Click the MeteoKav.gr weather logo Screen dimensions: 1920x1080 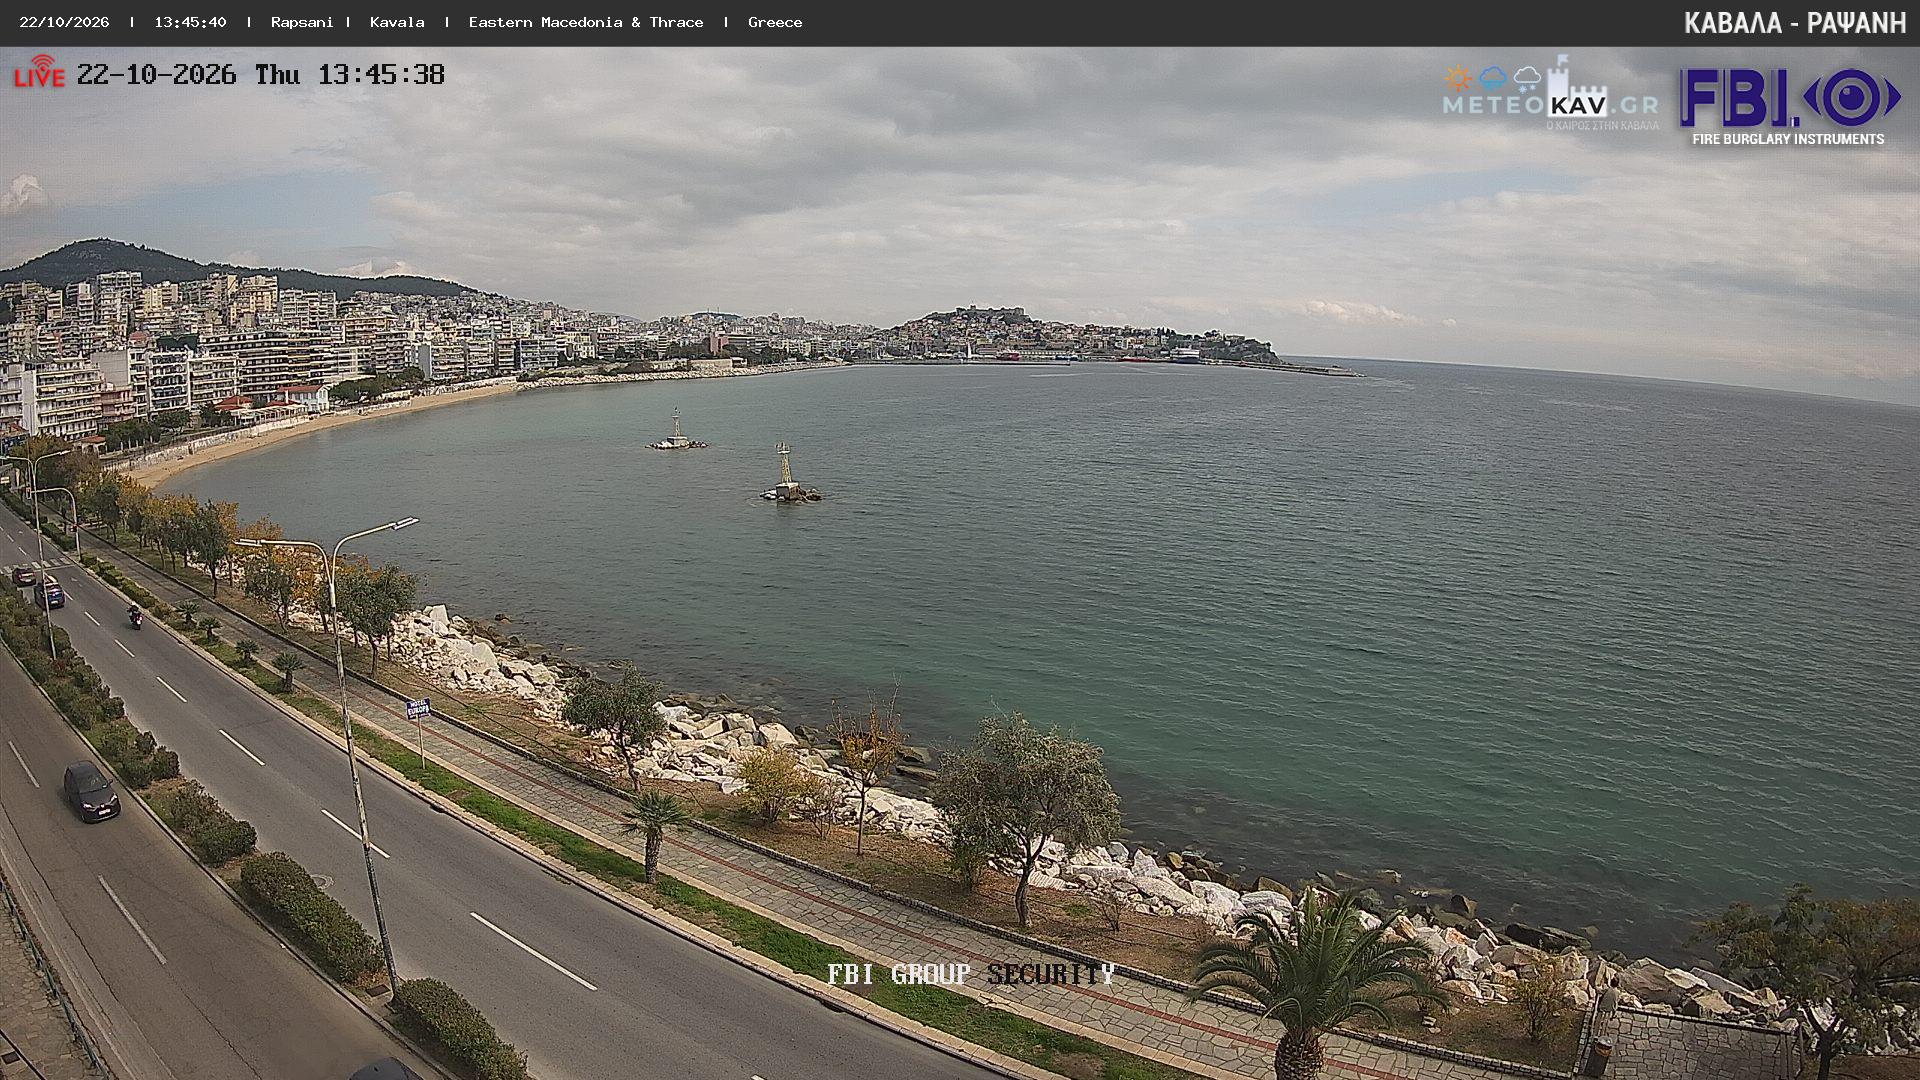[x=1550, y=94]
